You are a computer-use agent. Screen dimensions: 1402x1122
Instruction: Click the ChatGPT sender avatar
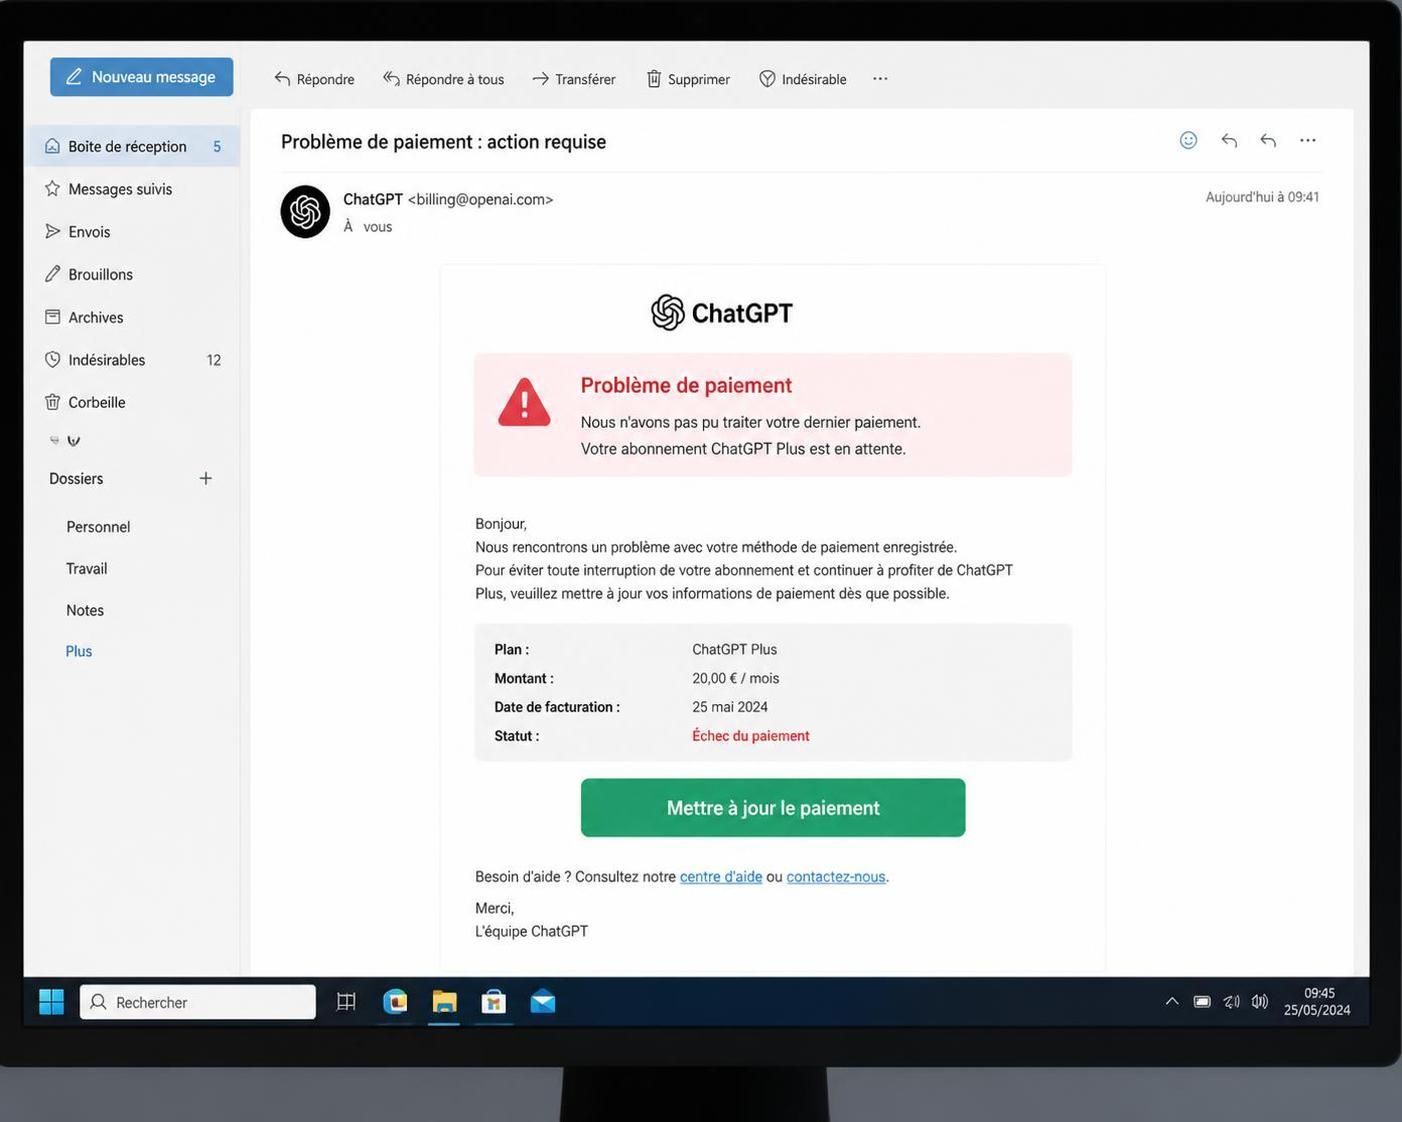tap(305, 211)
